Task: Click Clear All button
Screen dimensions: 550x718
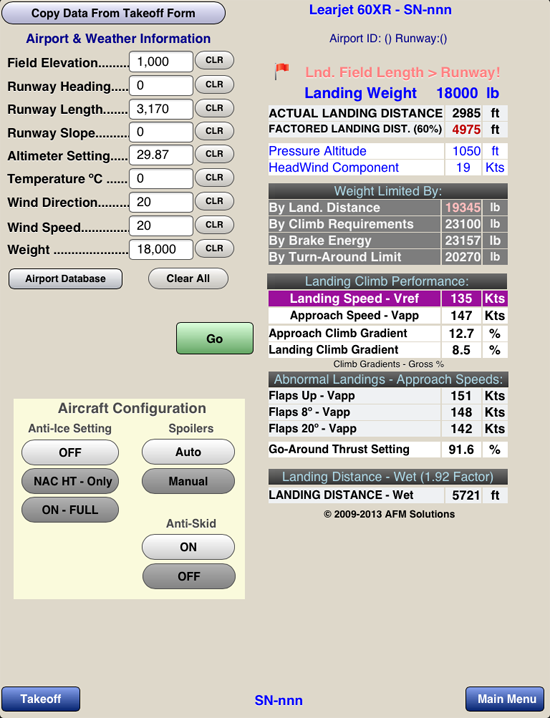Action: click(x=188, y=278)
